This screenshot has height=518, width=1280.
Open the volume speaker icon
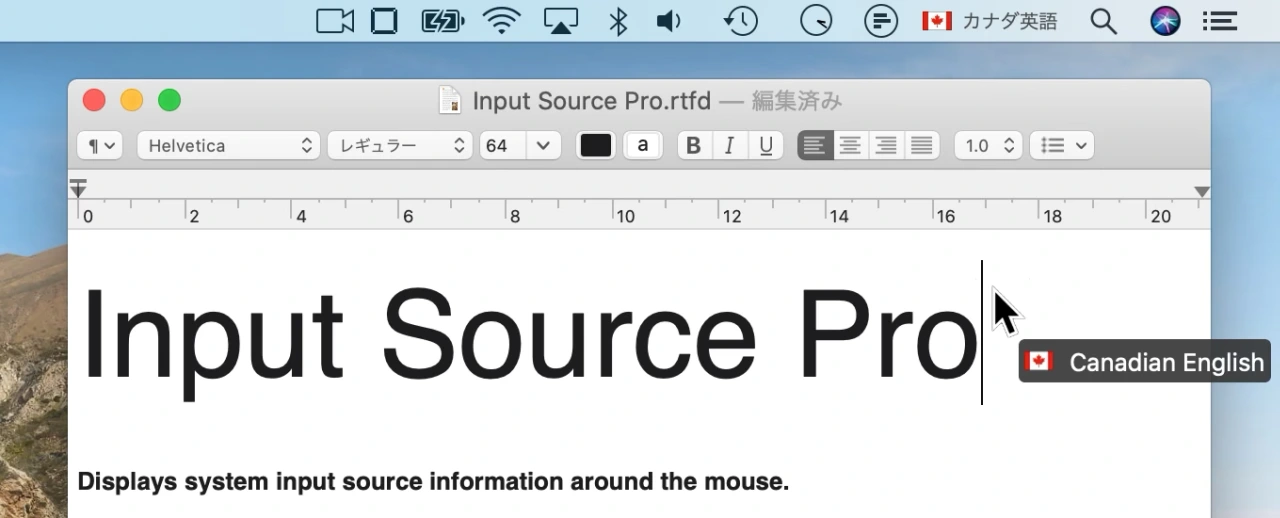tap(668, 21)
